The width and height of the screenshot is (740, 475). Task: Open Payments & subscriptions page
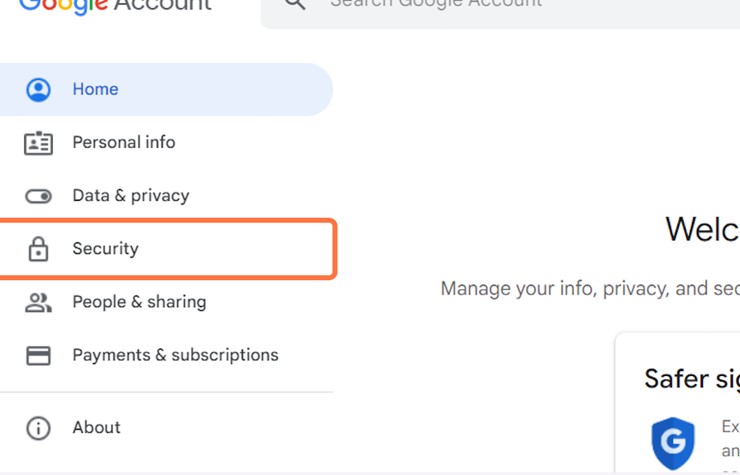pos(175,355)
